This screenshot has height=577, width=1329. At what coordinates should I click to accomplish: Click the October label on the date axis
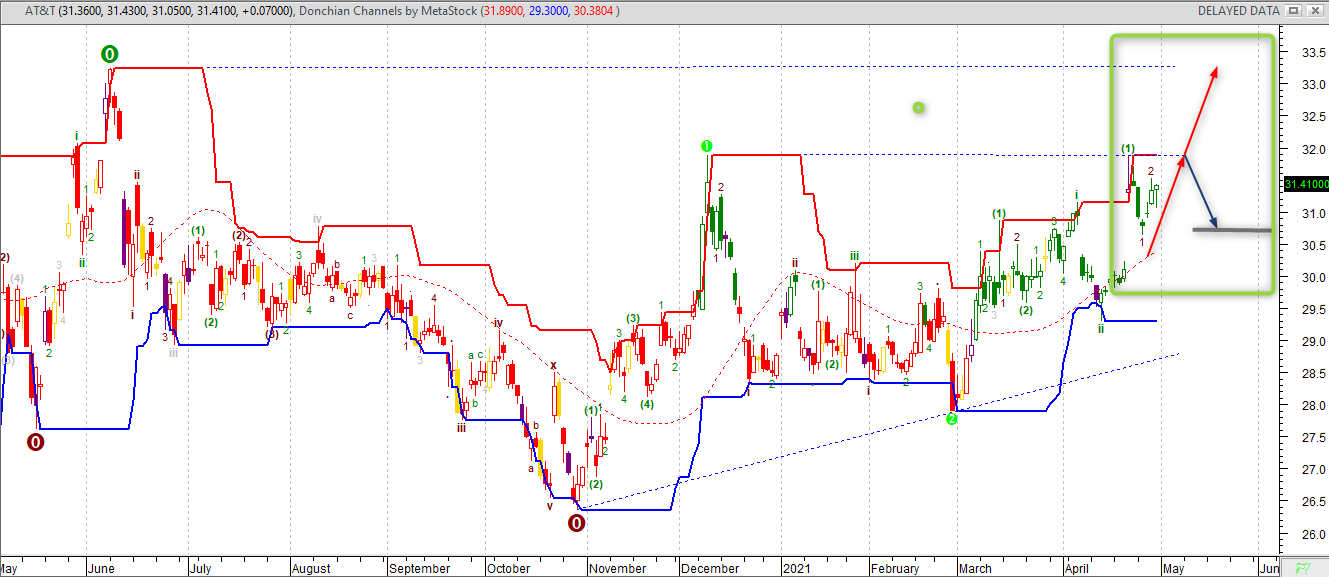click(x=508, y=568)
